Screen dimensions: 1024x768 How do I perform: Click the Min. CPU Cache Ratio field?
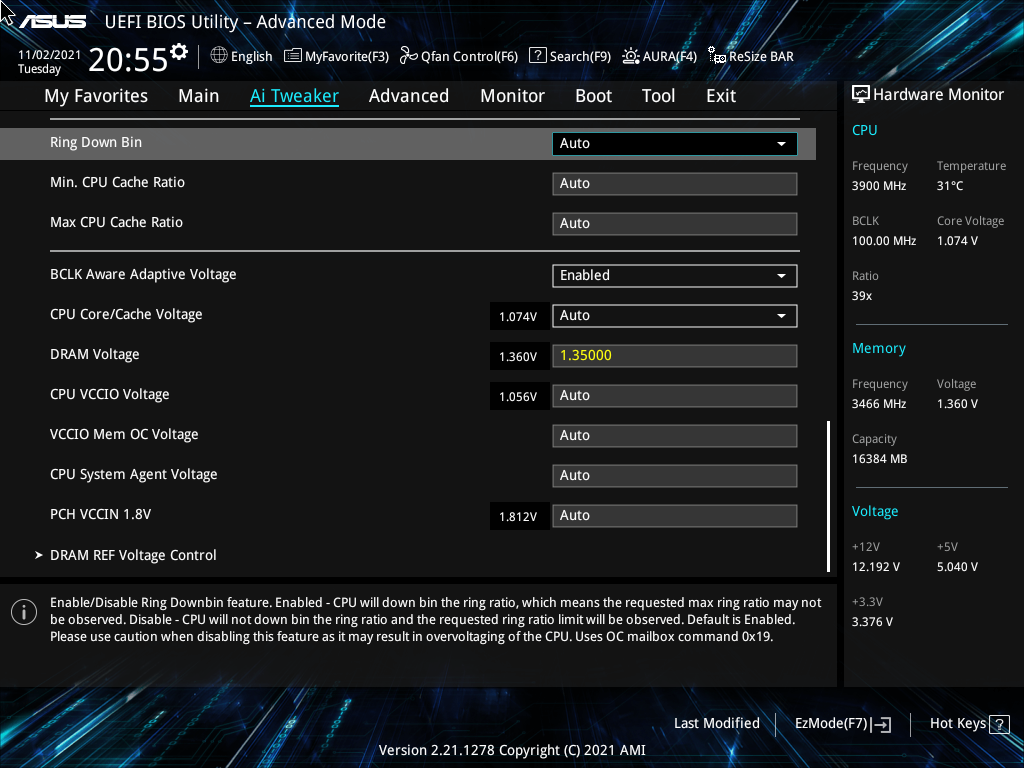[x=675, y=184]
